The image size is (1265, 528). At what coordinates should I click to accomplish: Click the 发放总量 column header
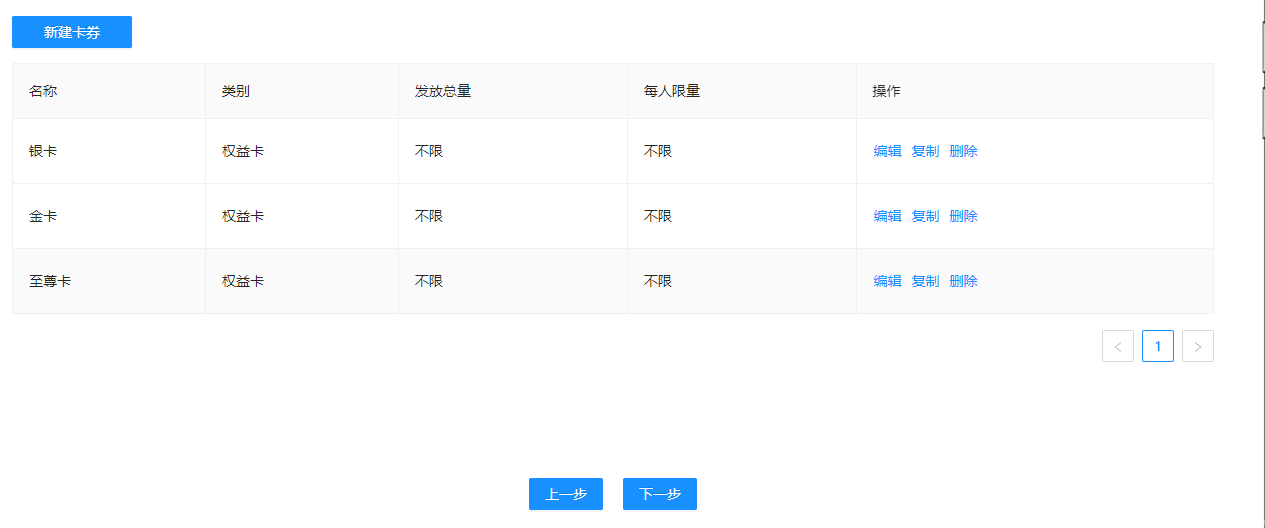point(443,91)
